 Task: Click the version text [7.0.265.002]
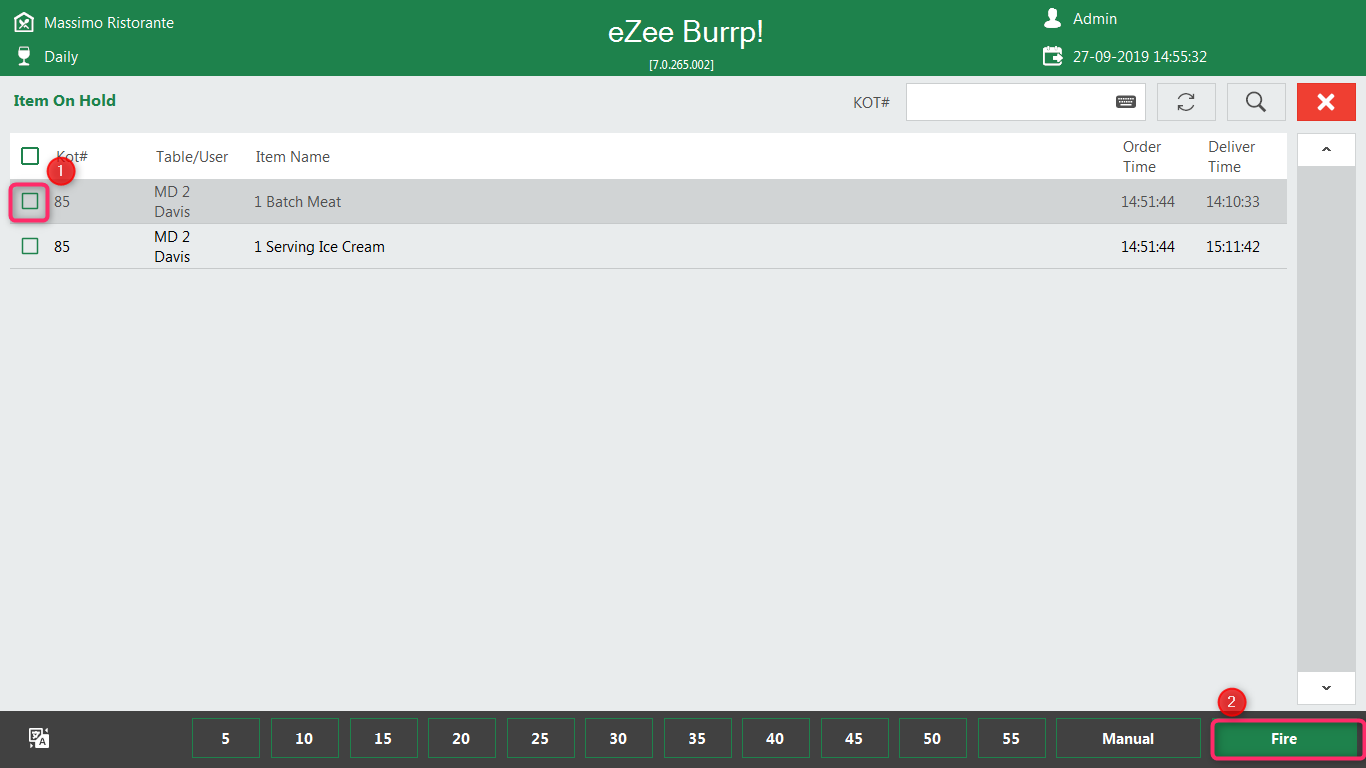[x=682, y=64]
